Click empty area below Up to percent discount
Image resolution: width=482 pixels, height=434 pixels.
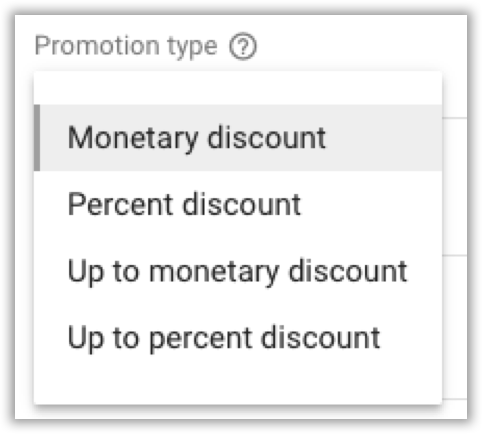(238, 388)
